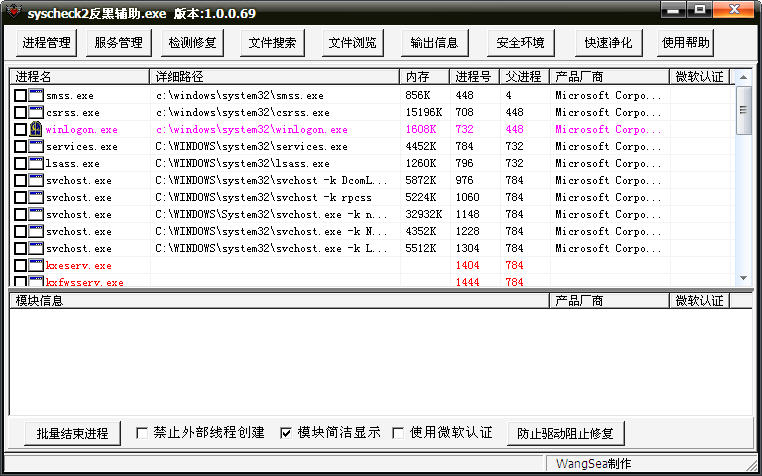Image resolution: width=762 pixels, height=476 pixels.
Task: Tick the services.exe checkbox
Action: tap(20, 146)
